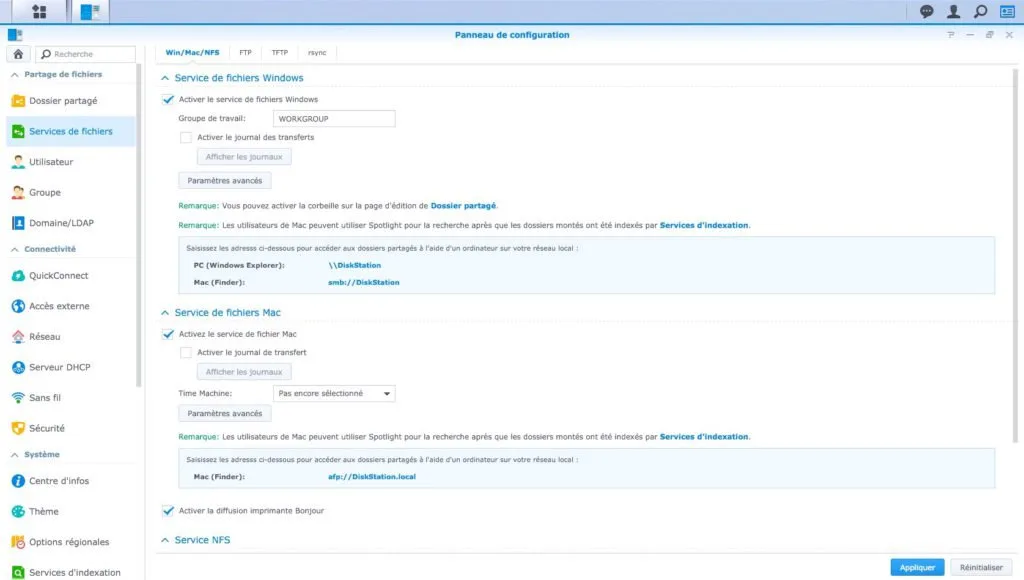Open the Thème palette icon
Viewport: 1024px width, 580px height.
pyautogui.click(x=18, y=511)
